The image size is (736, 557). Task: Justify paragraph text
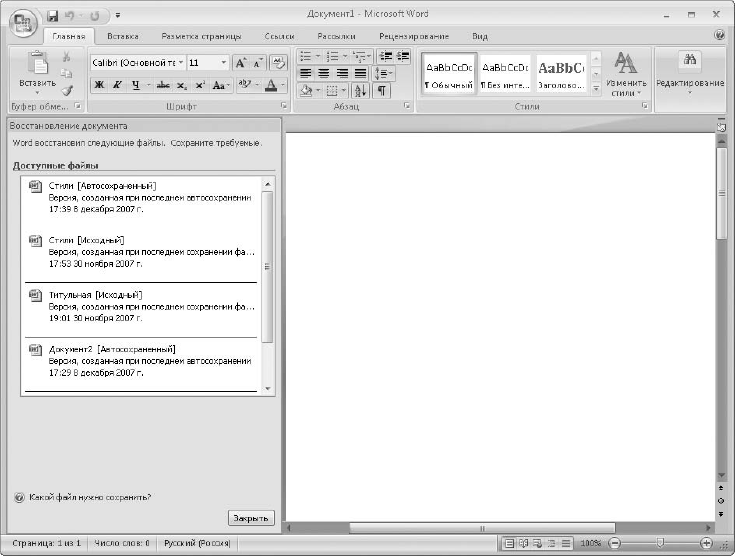click(x=360, y=74)
